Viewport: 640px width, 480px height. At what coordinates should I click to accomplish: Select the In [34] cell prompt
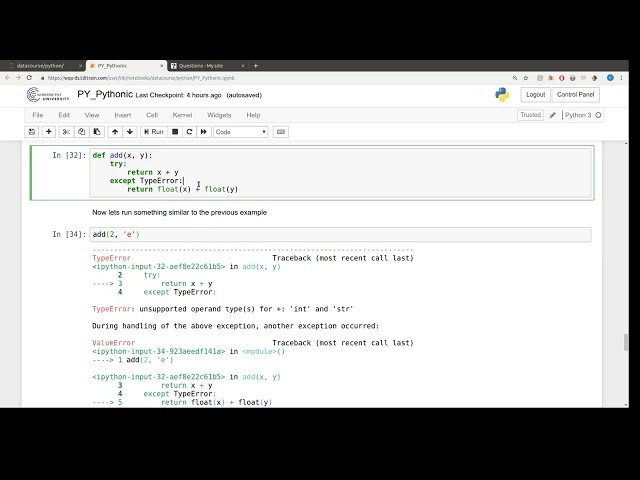[x=69, y=234]
